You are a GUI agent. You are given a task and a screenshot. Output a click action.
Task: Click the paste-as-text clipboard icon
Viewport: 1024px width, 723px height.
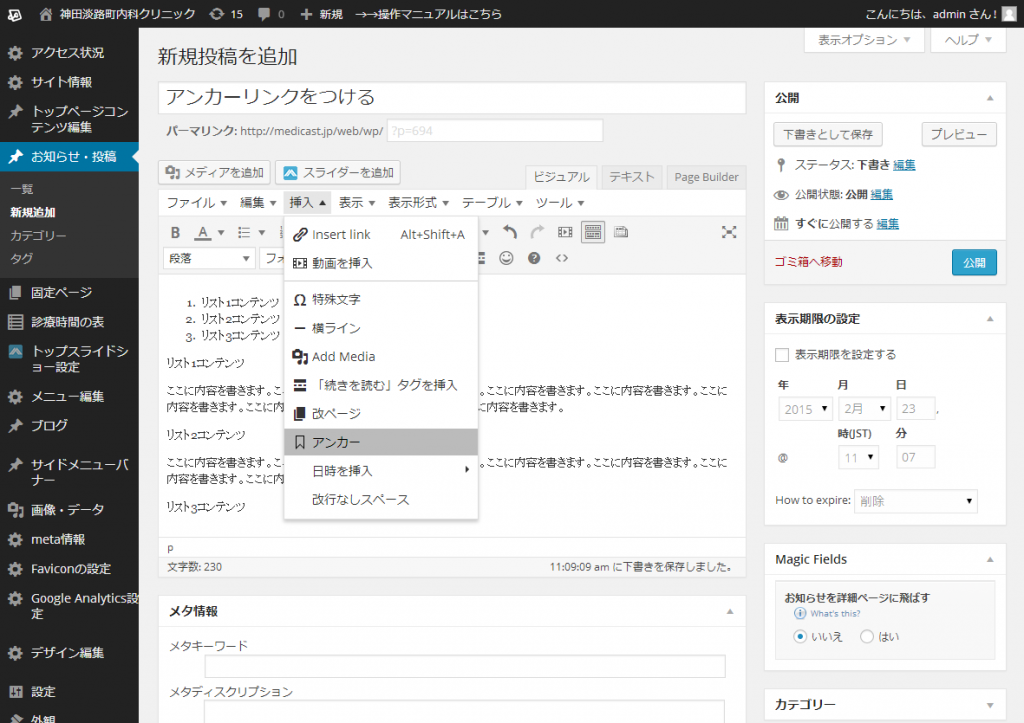(x=620, y=232)
